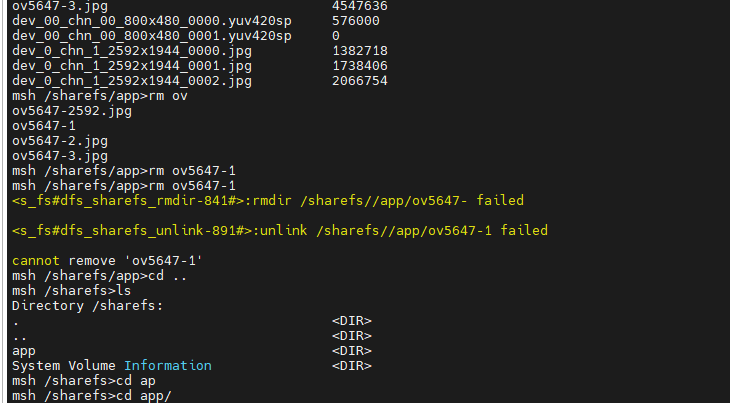Click the 'app' directory entry in the listing
Viewport: 730px width, 403px height.
(24, 351)
